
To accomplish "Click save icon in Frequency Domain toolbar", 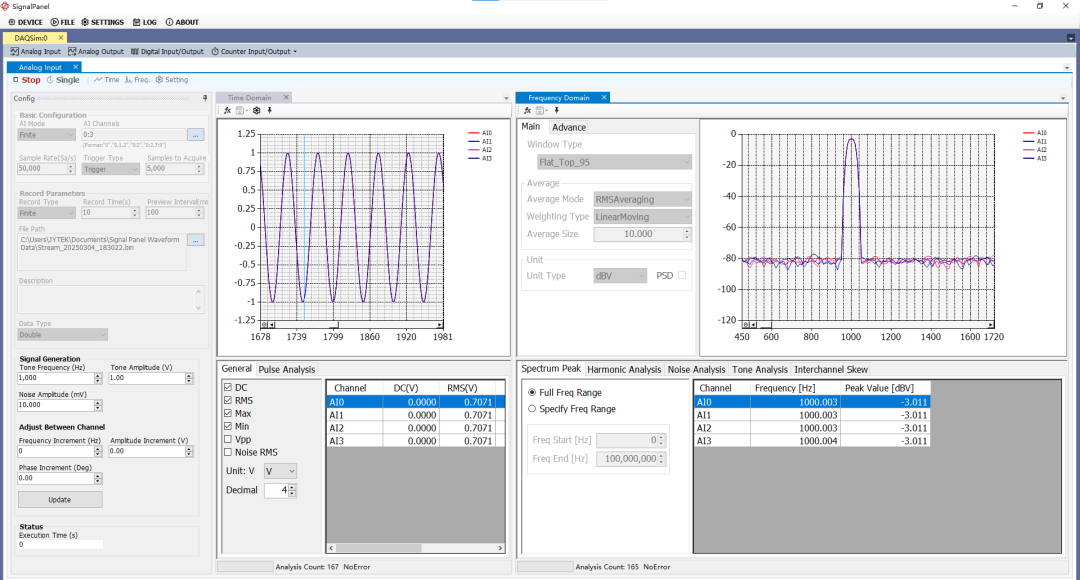I will 541,110.
